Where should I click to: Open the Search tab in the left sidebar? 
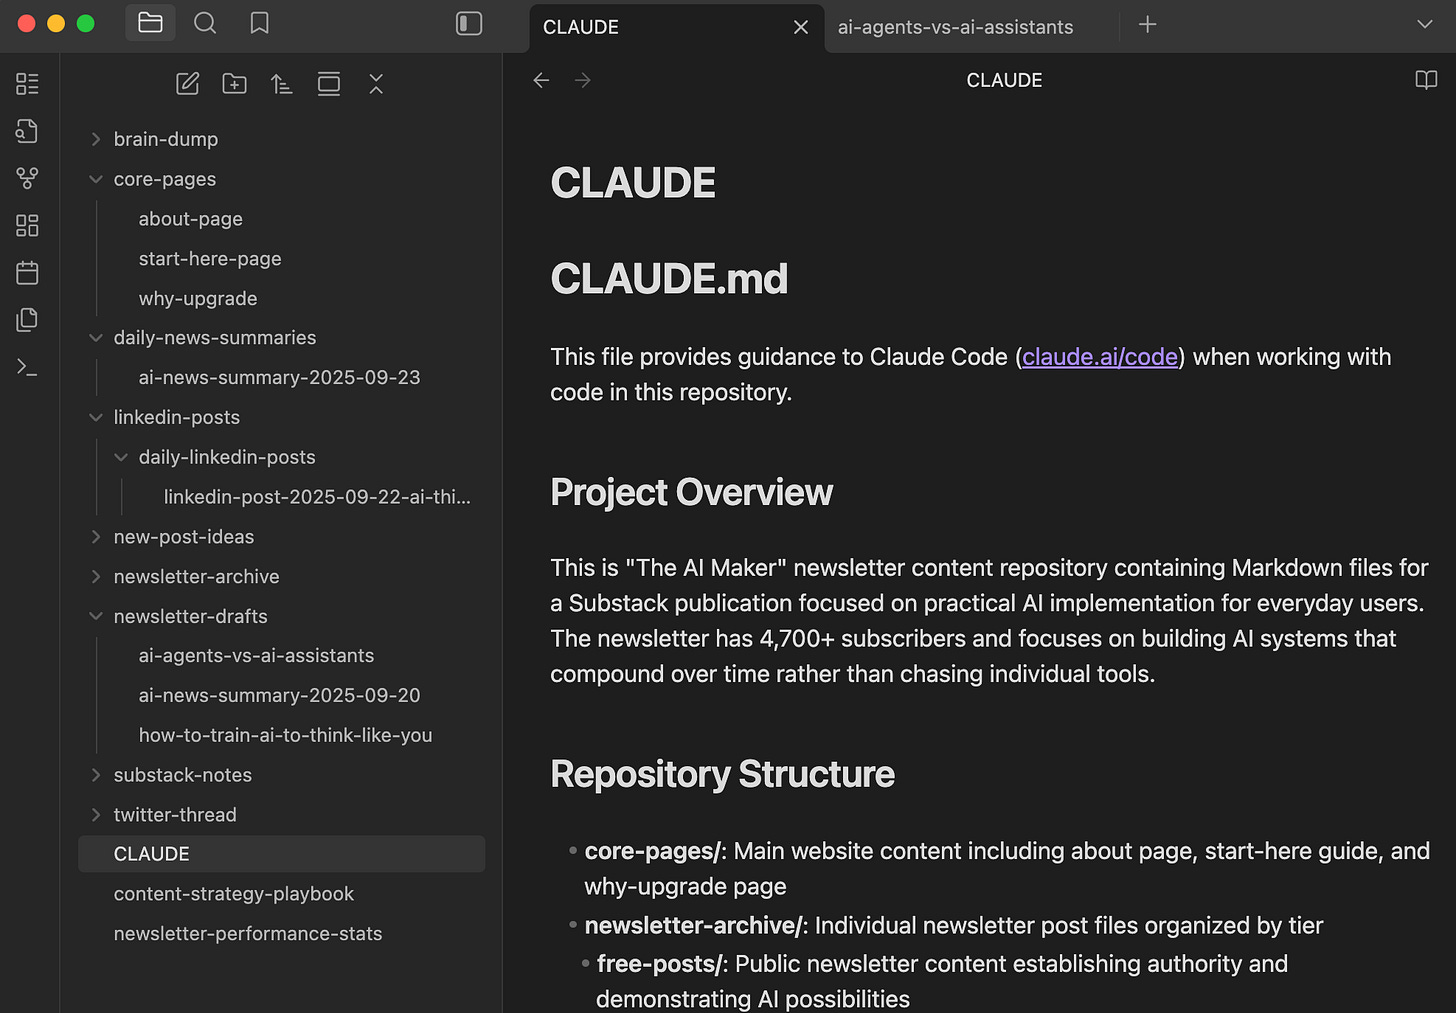(205, 22)
